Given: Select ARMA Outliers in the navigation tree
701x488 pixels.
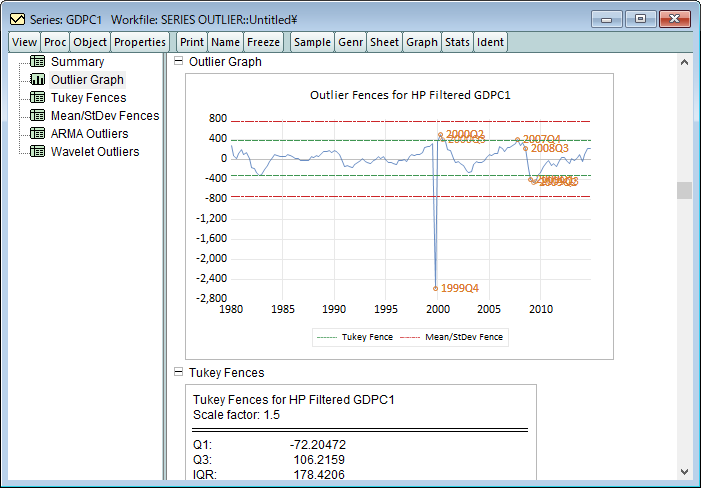Looking at the screenshot, I should 89,134.
